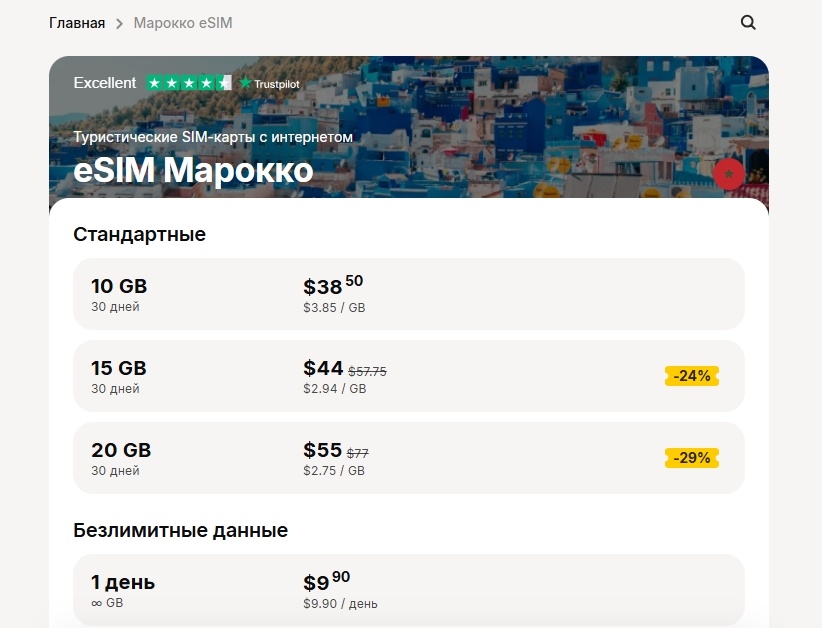The width and height of the screenshot is (822, 628).
Task: Click the Марокко eSIM breadcrumb
Action: tap(183, 22)
